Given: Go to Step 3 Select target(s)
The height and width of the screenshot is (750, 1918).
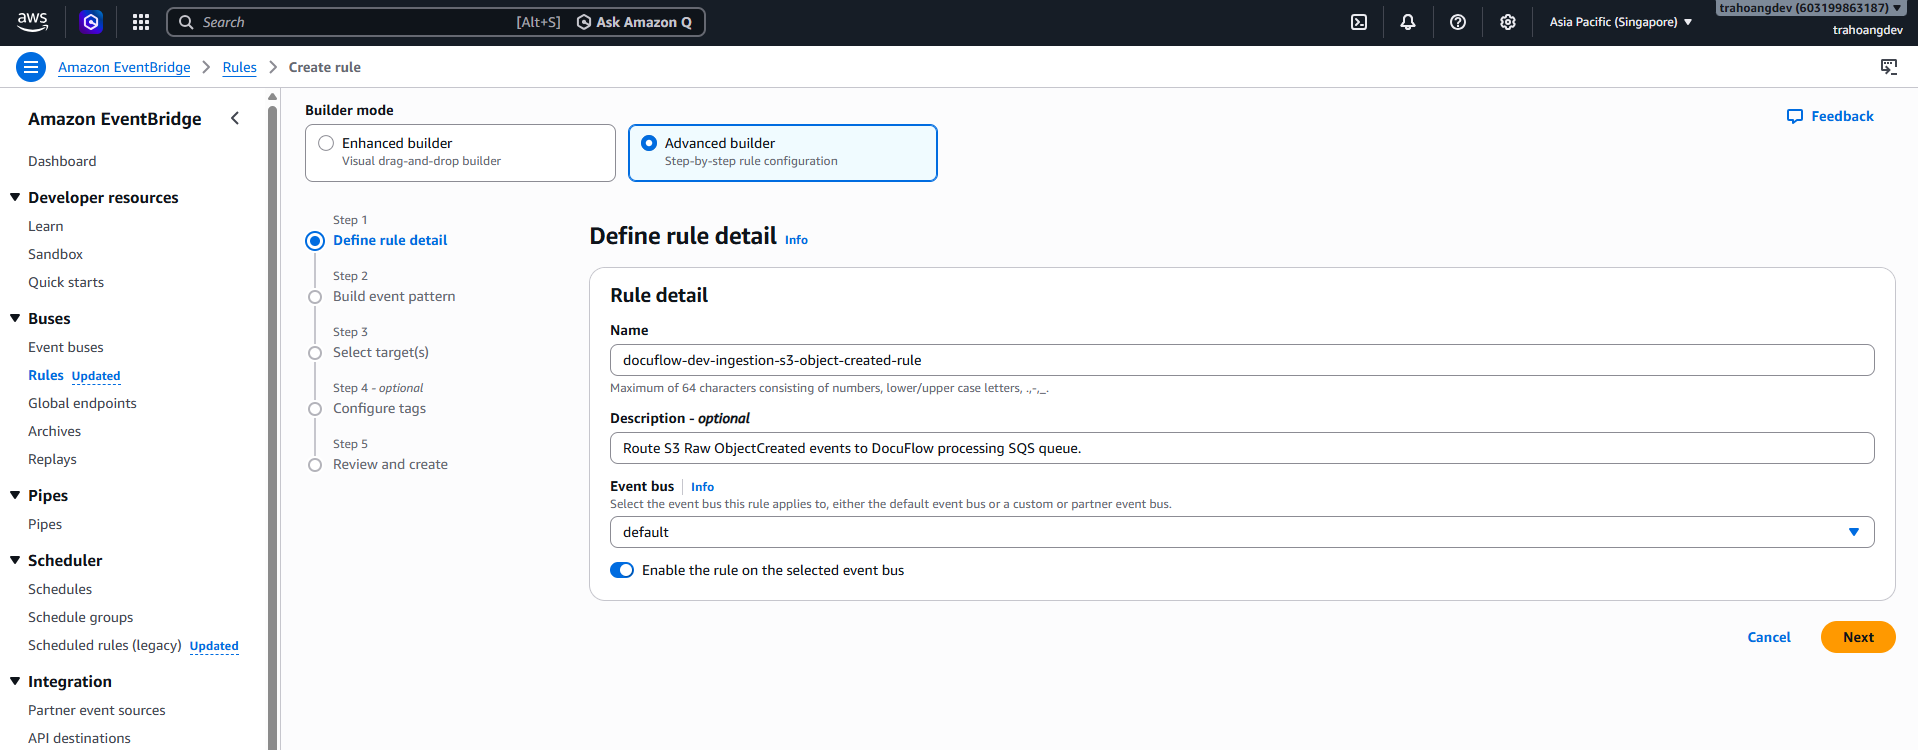Looking at the screenshot, I should (381, 352).
